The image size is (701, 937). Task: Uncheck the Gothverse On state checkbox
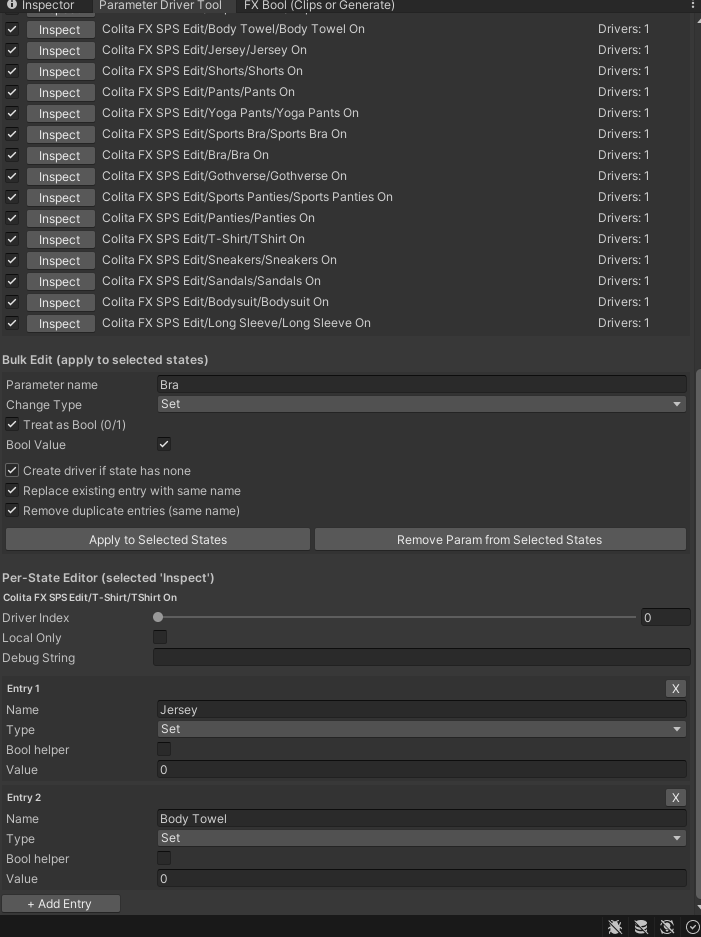pos(12,176)
